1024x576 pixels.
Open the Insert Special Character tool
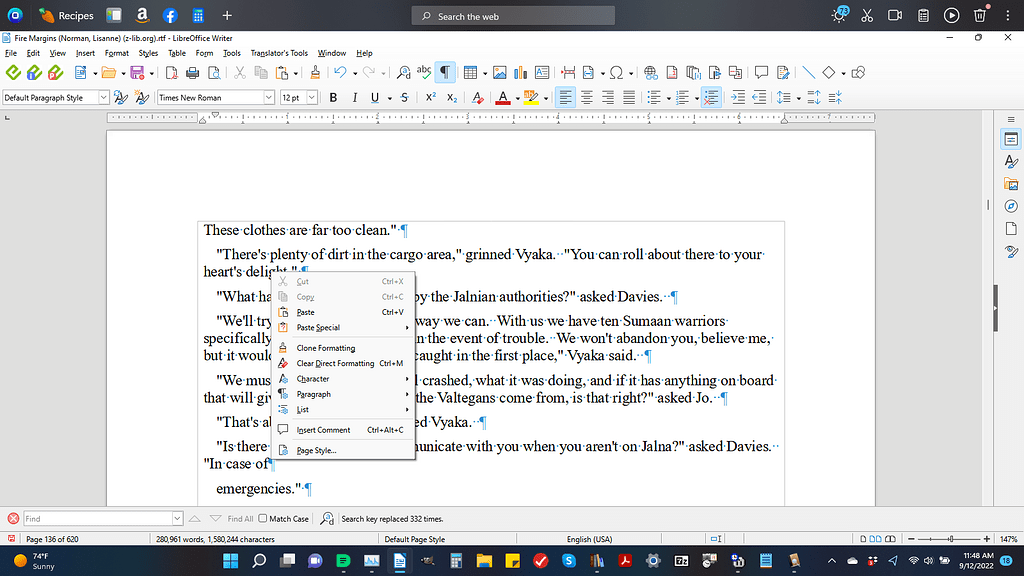(x=616, y=72)
